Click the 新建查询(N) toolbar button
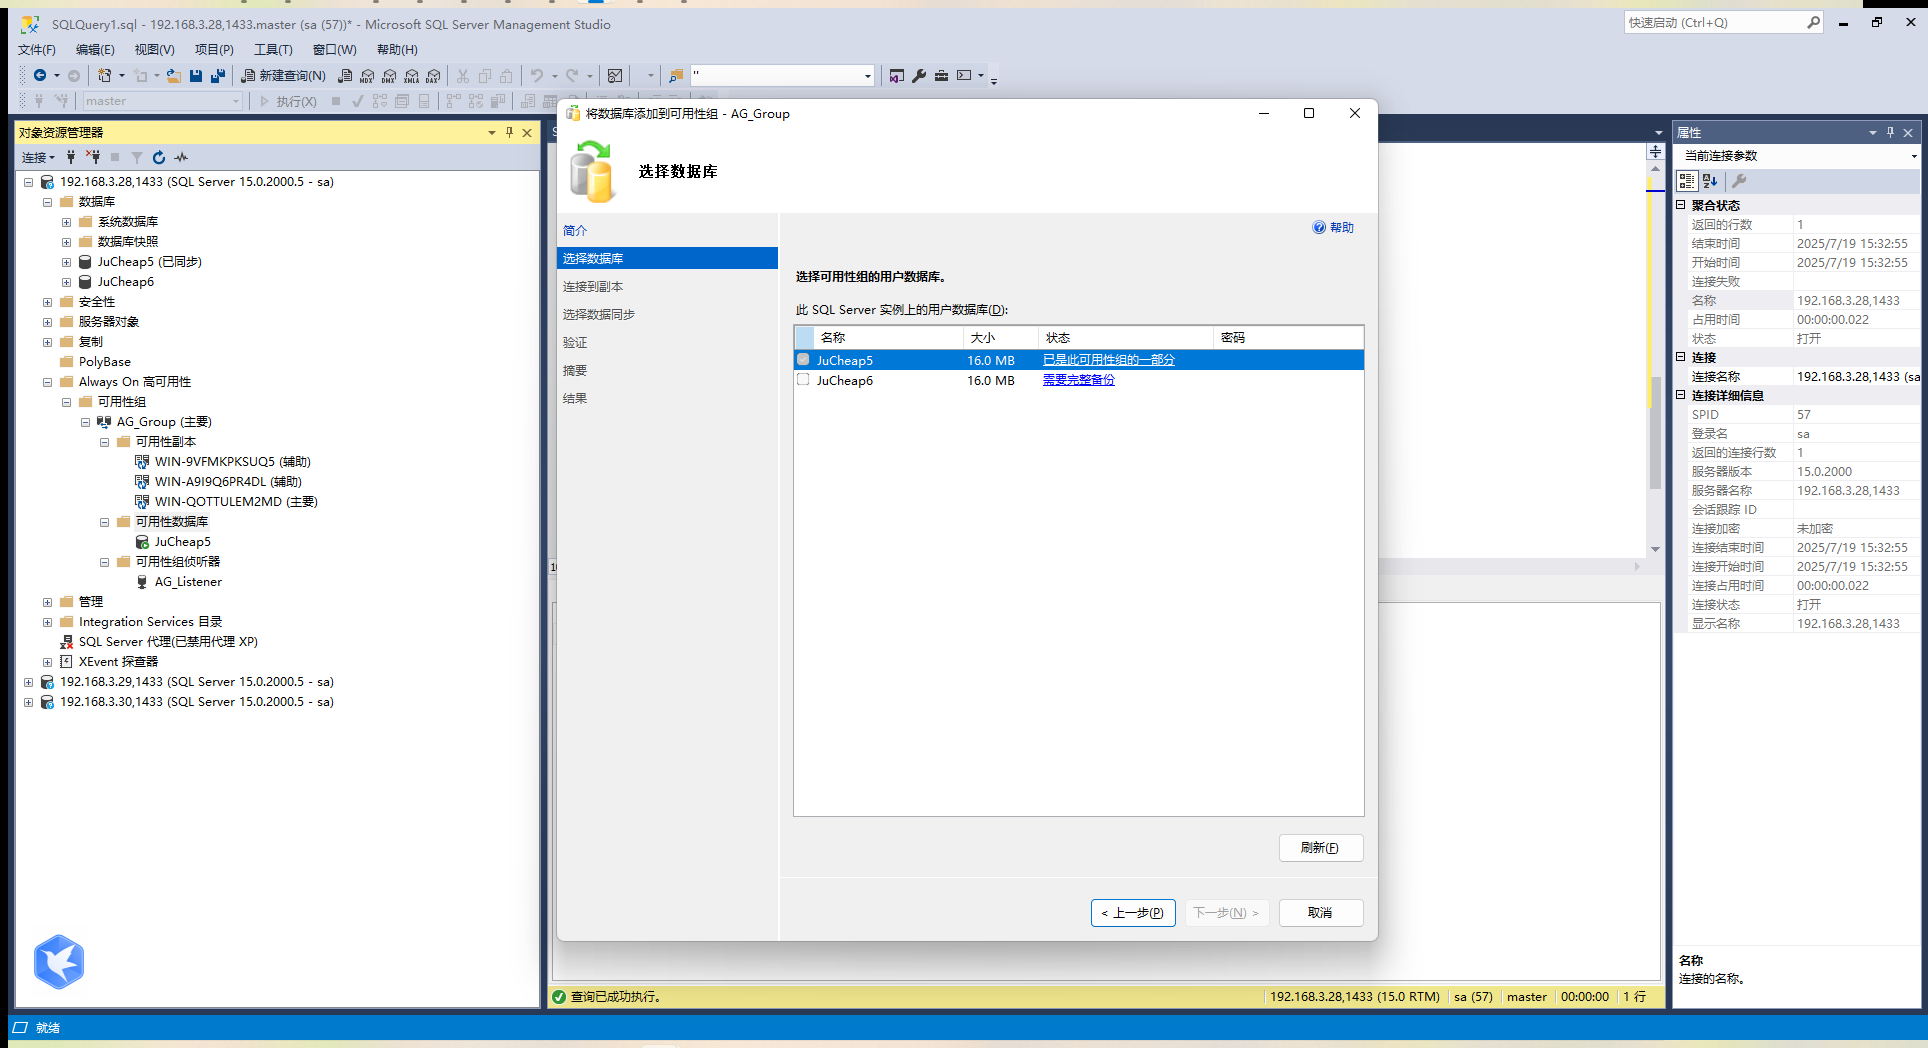The height and width of the screenshot is (1048, 1928). tap(283, 75)
